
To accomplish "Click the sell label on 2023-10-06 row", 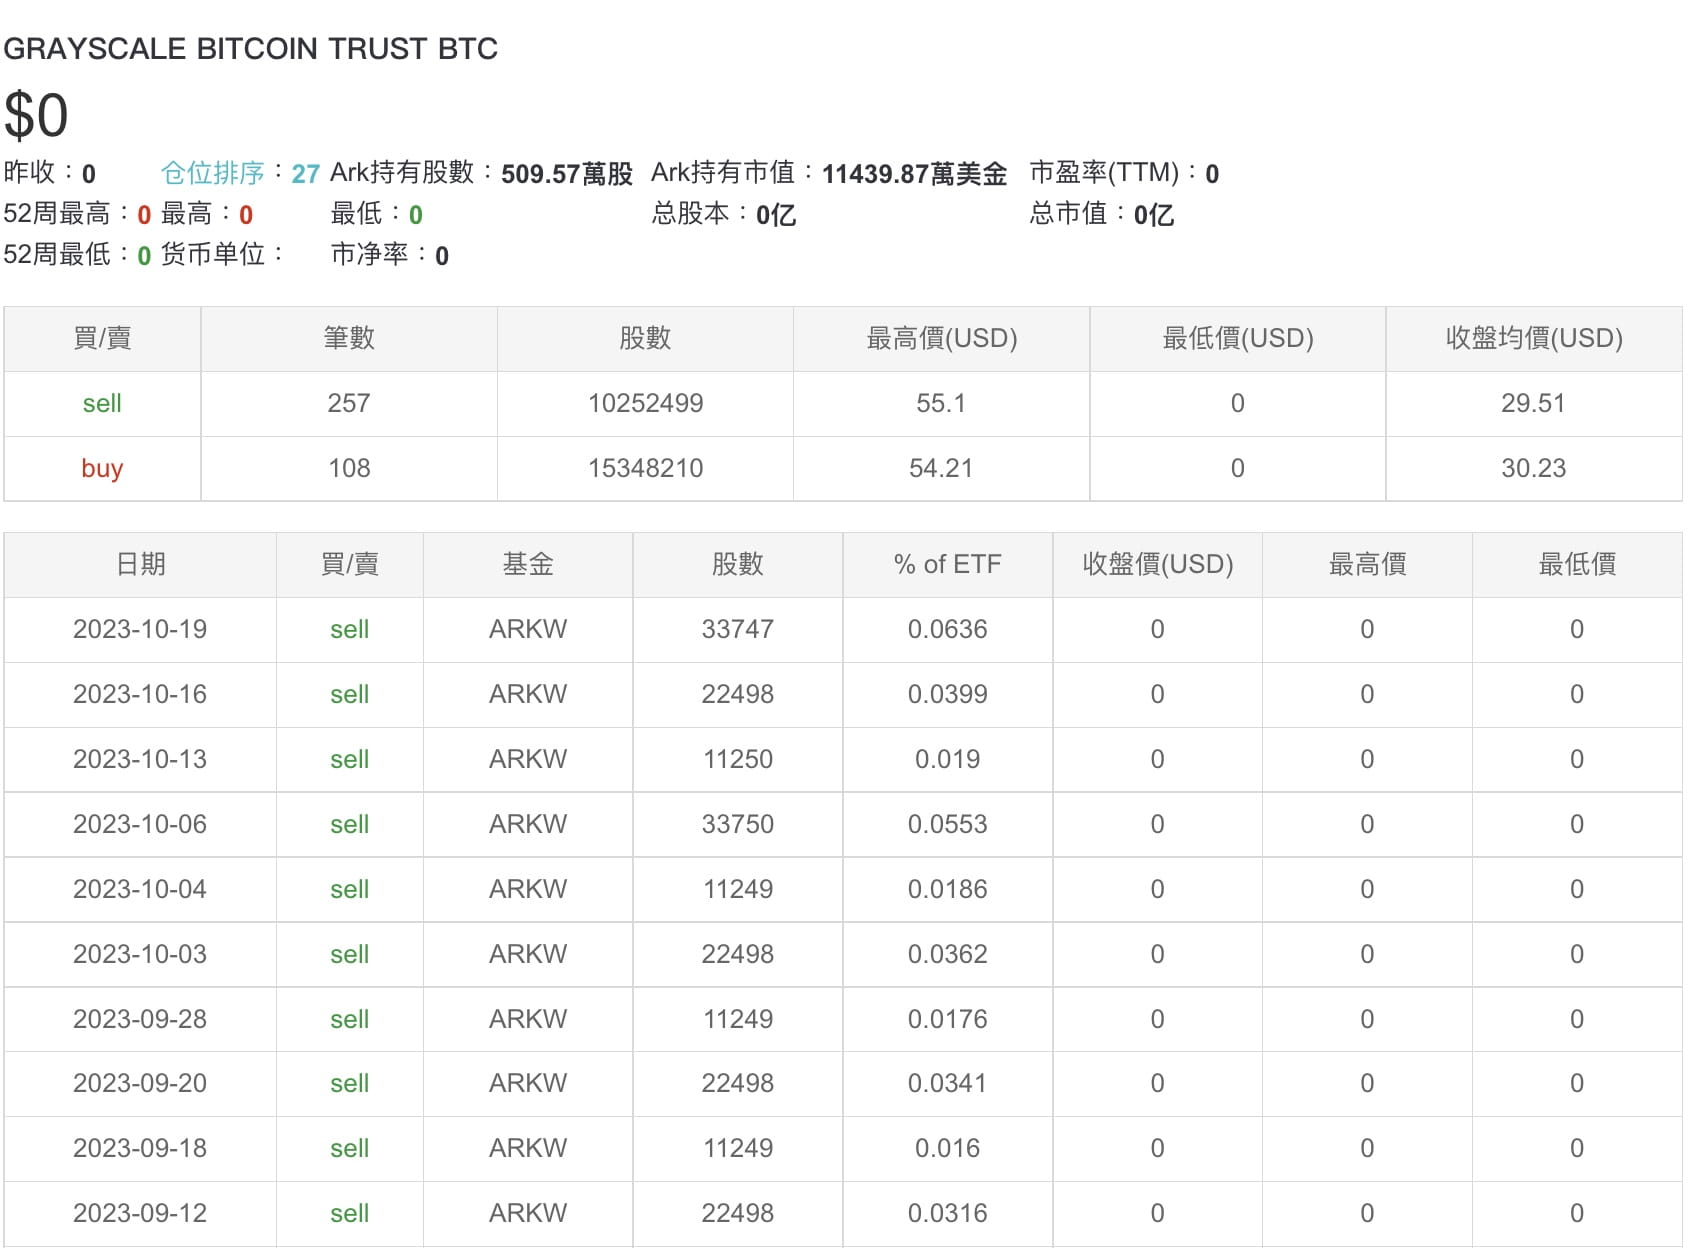I will tap(349, 824).
